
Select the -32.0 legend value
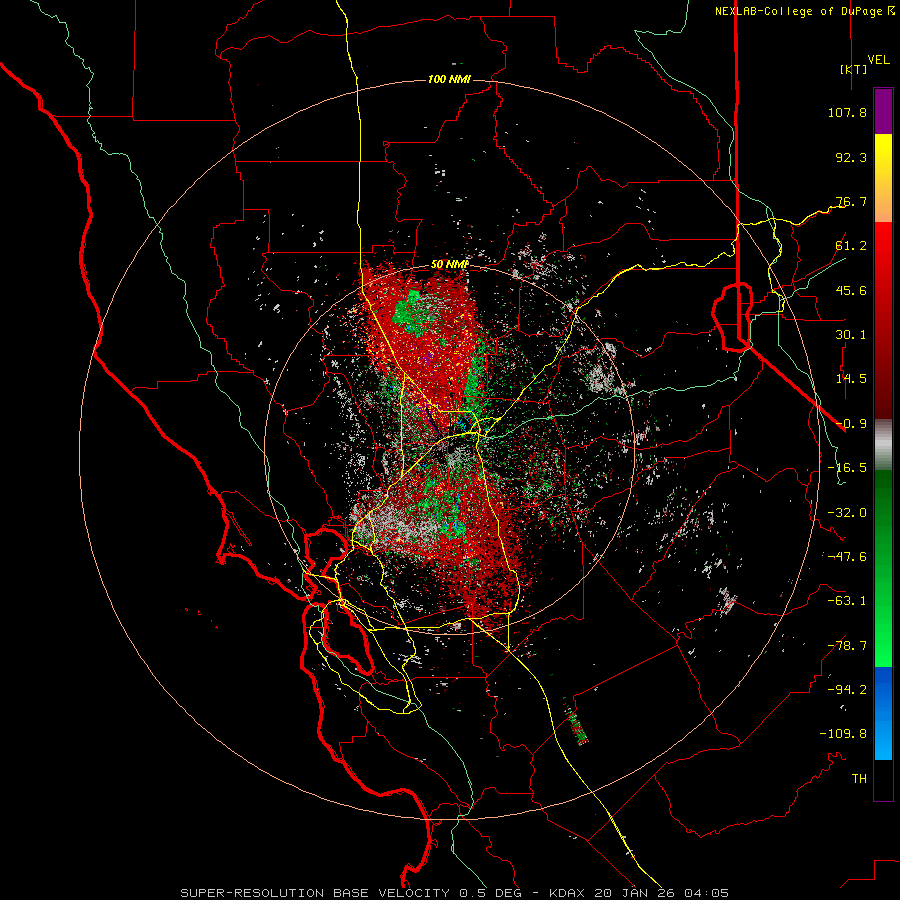[x=847, y=513]
